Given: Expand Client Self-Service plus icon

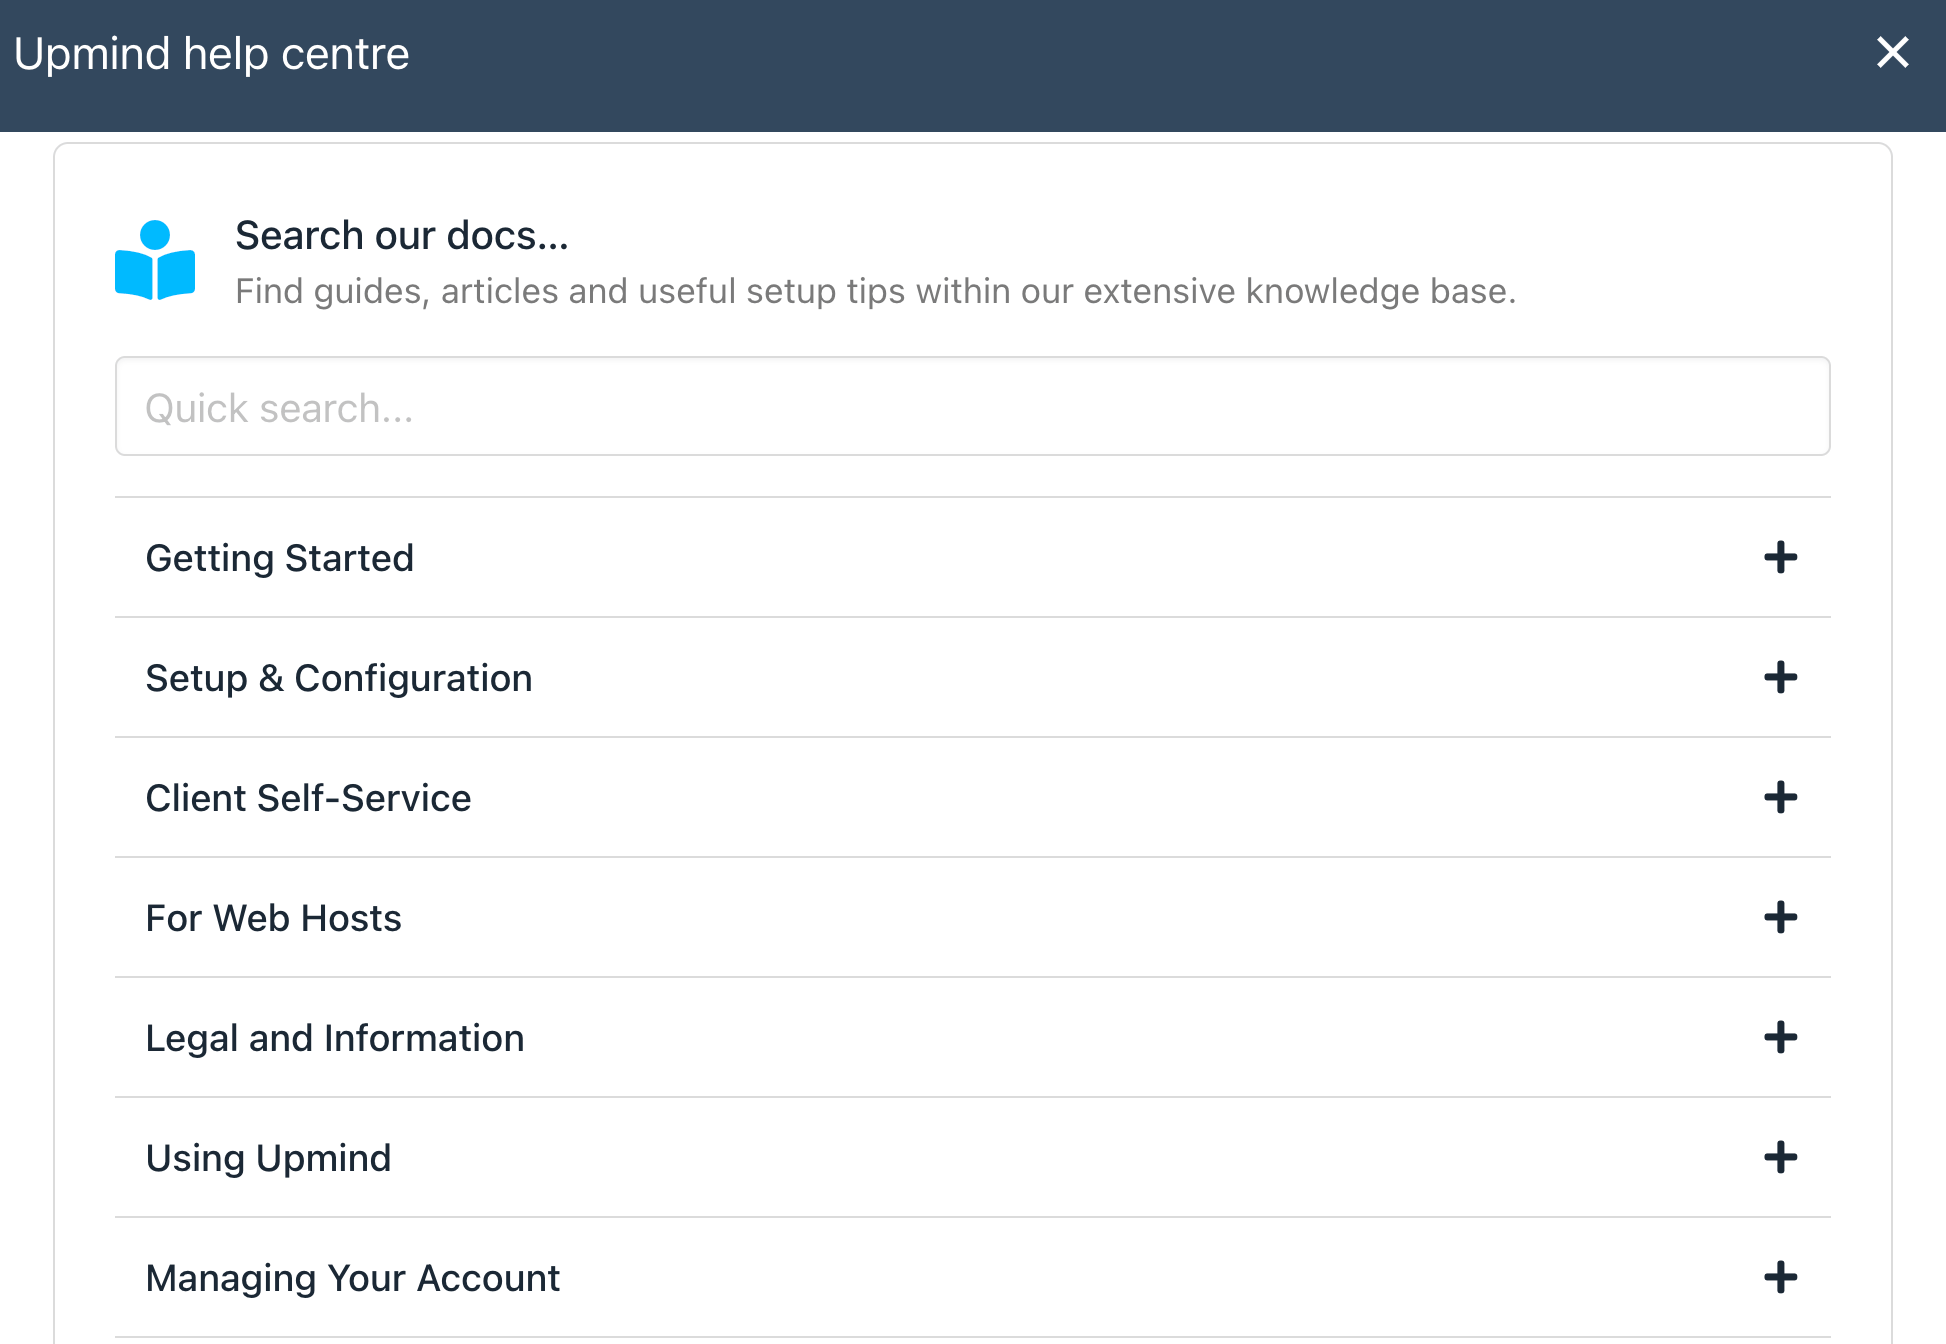Looking at the screenshot, I should (x=1780, y=797).
